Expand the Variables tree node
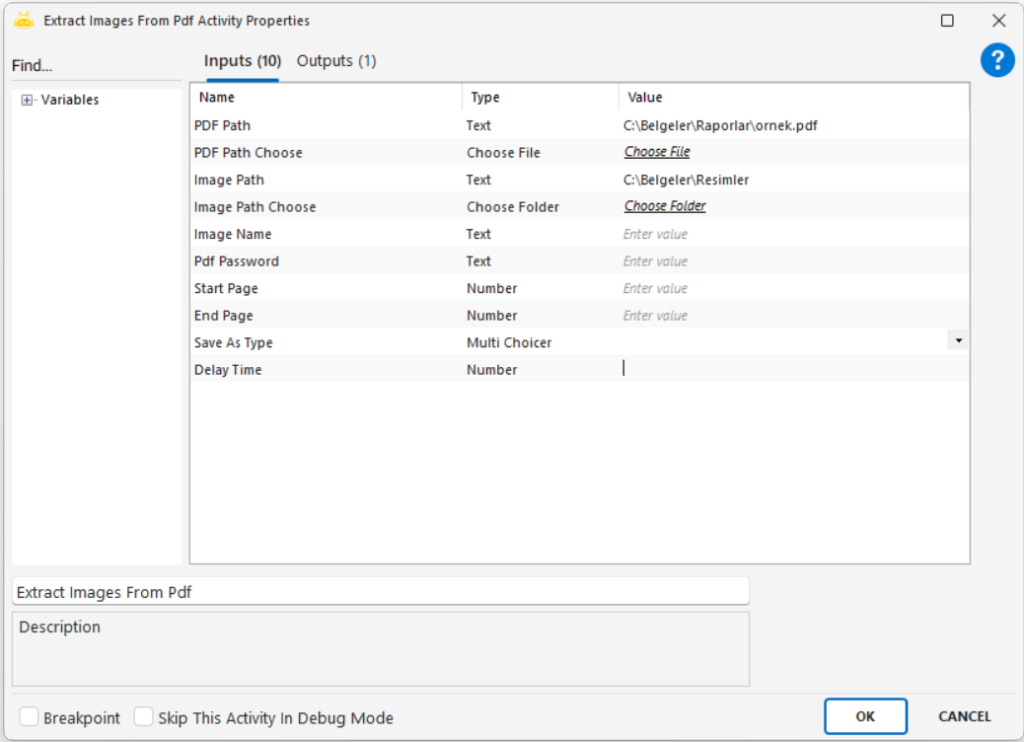The image size is (1024, 742). (x=27, y=100)
